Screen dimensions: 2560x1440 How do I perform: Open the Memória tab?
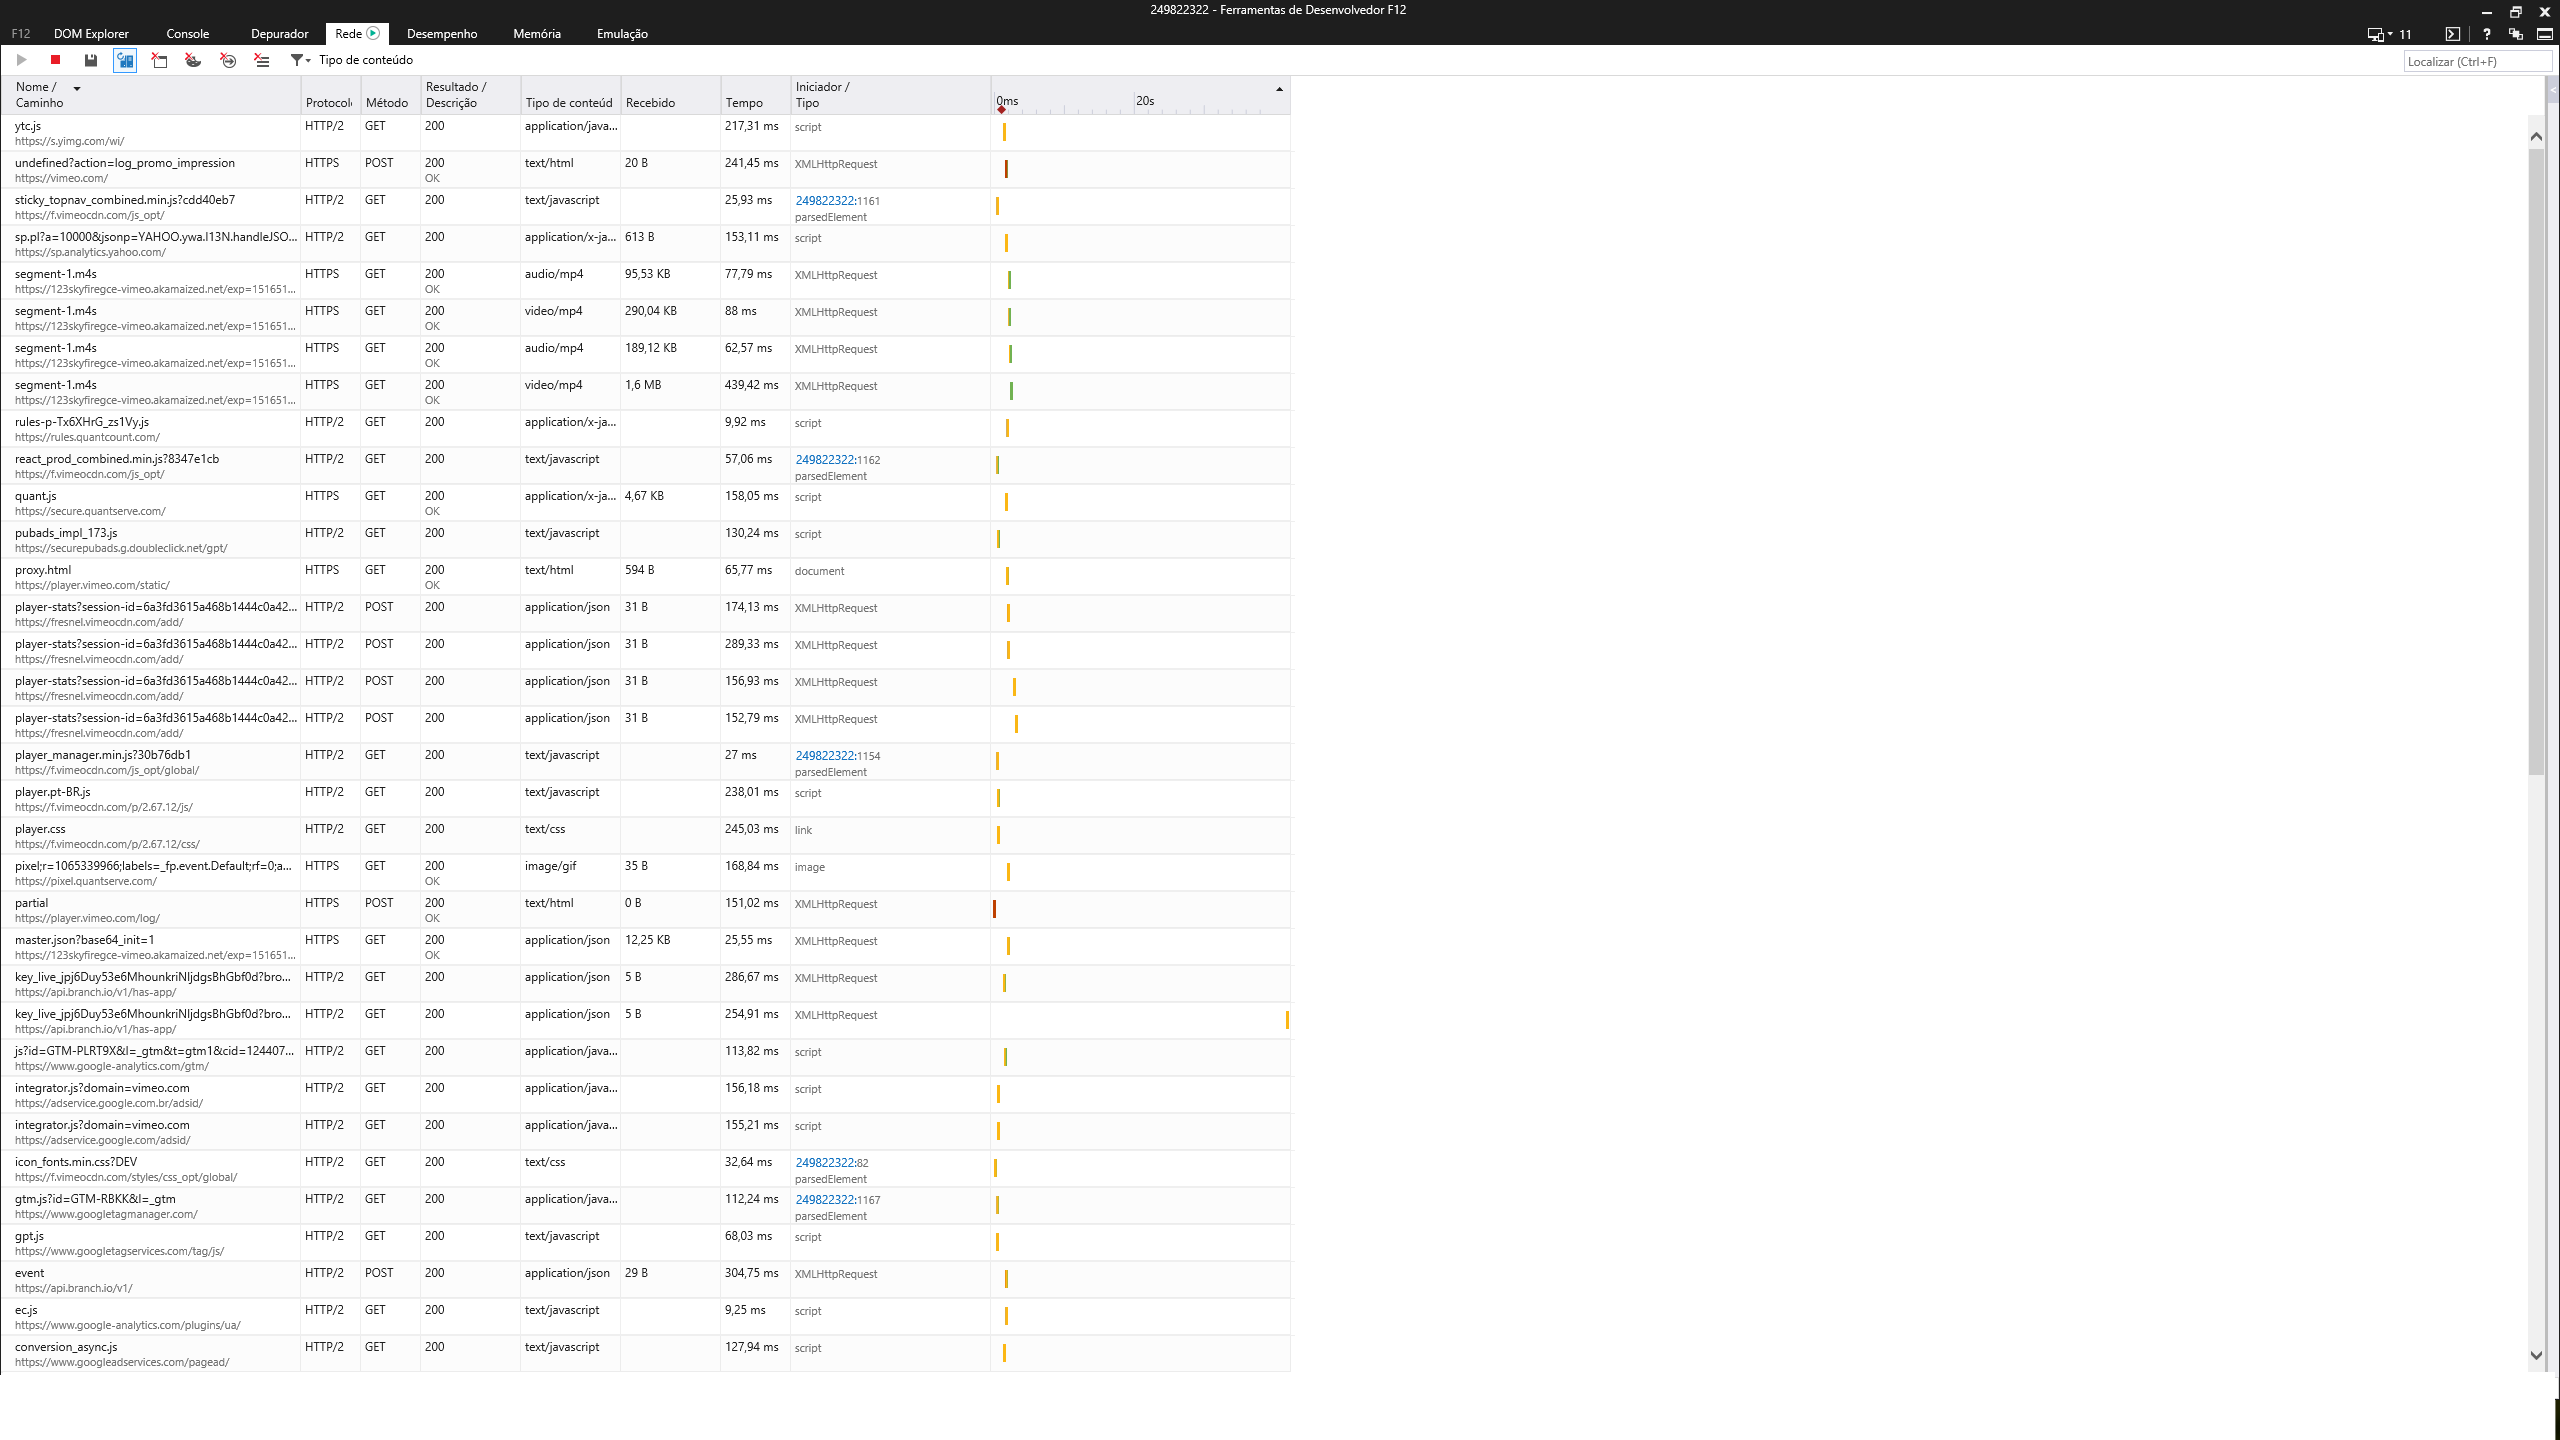point(537,34)
